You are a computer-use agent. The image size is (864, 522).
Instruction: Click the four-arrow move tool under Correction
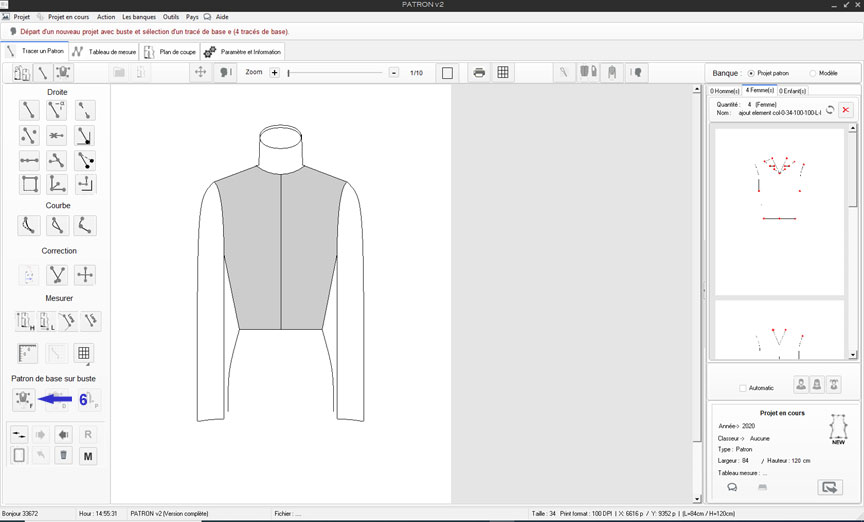click(x=86, y=275)
